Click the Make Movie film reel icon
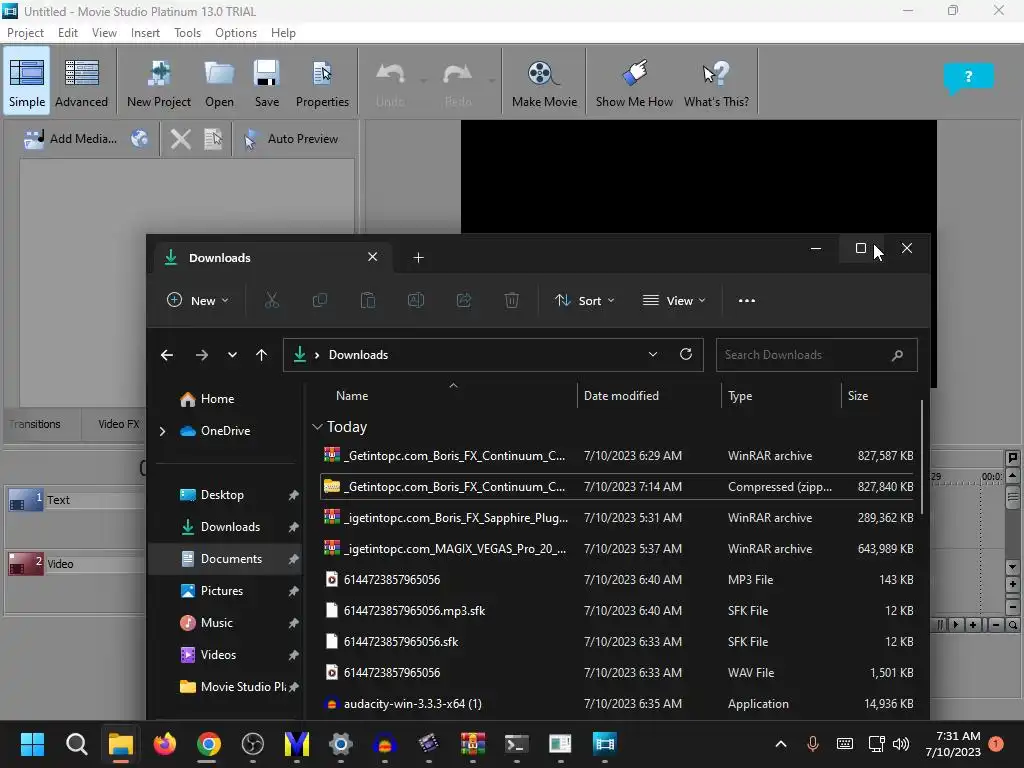The width and height of the screenshot is (1024, 768). tap(544, 82)
